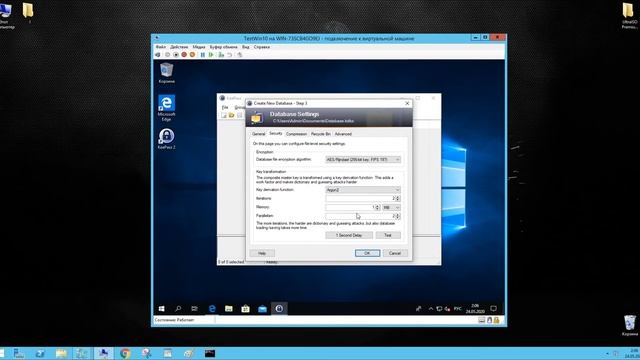Open File Explorer from VM taskbar
640x360 pixels.
tap(229, 309)
